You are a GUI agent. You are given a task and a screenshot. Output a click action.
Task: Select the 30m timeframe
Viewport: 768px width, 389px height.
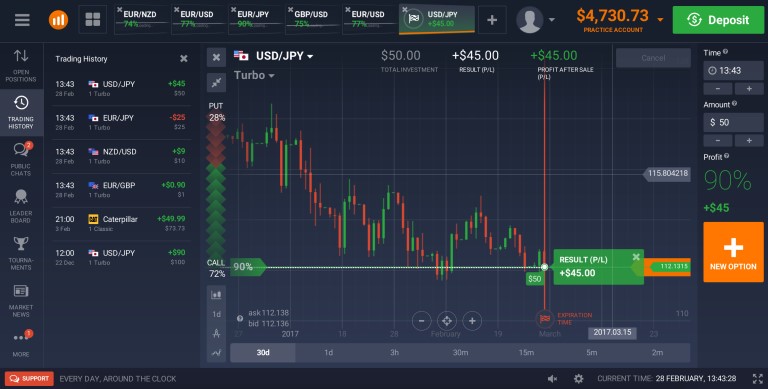click(x=460, y=353)
